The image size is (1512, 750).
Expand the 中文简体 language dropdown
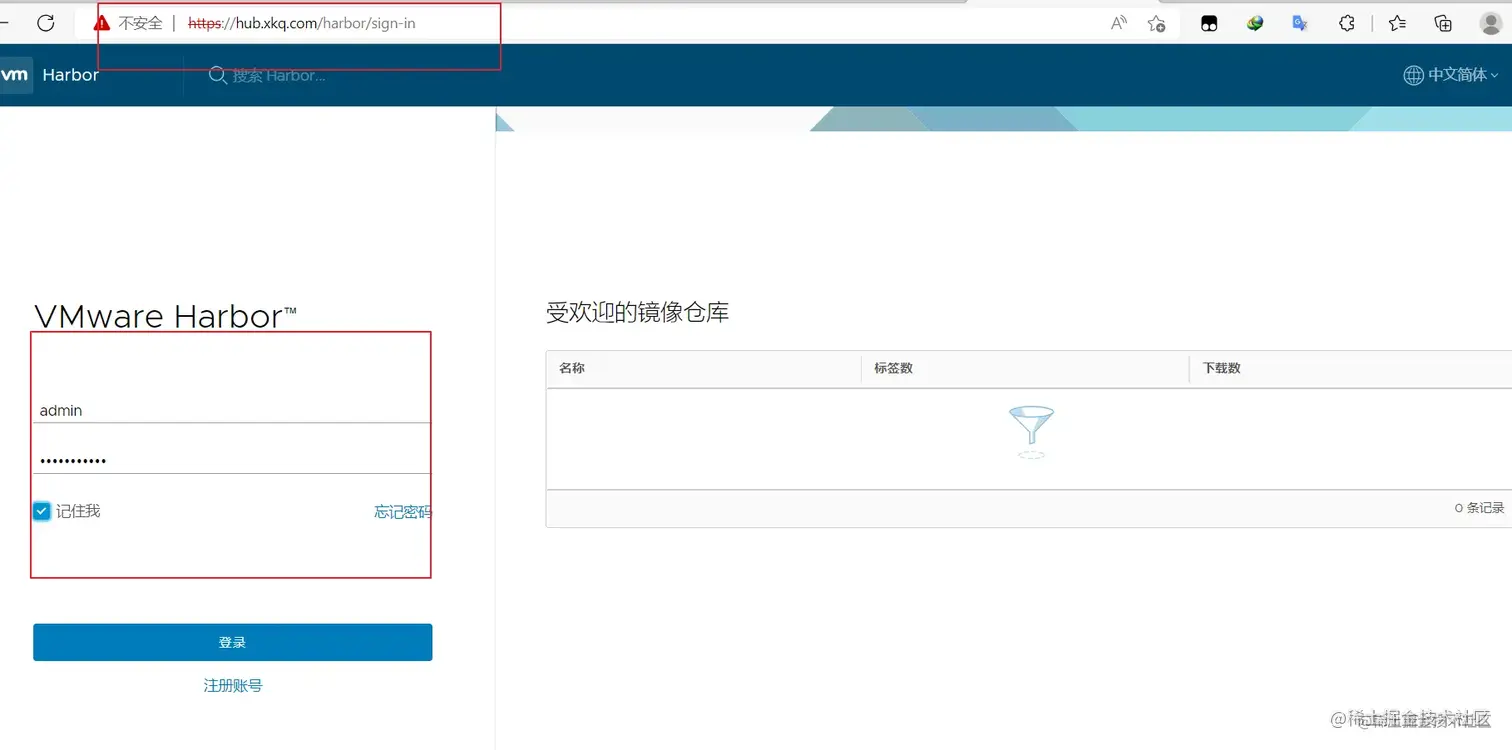(x=1463, y=75)
